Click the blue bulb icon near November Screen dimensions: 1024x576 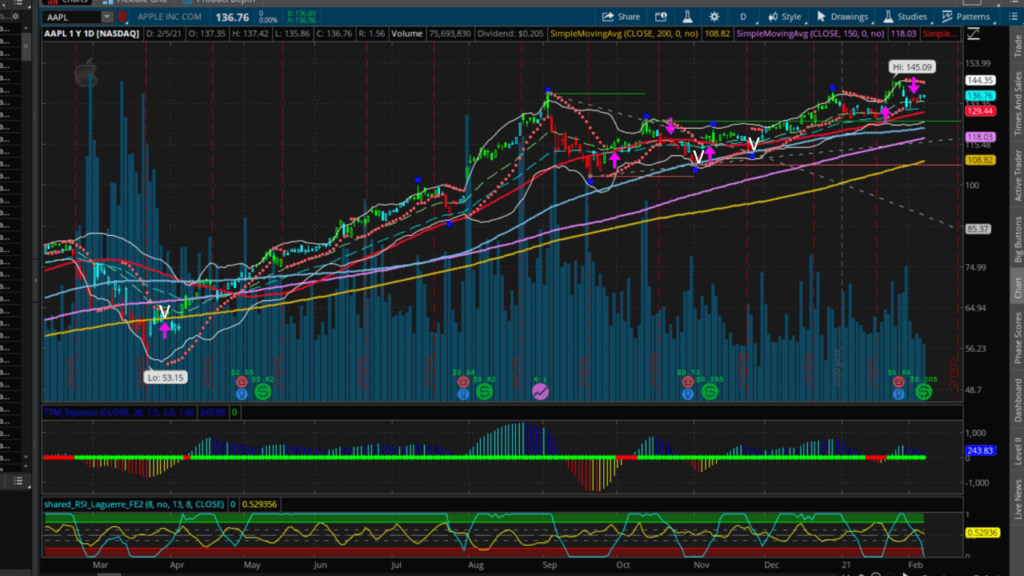pos(688,394)
